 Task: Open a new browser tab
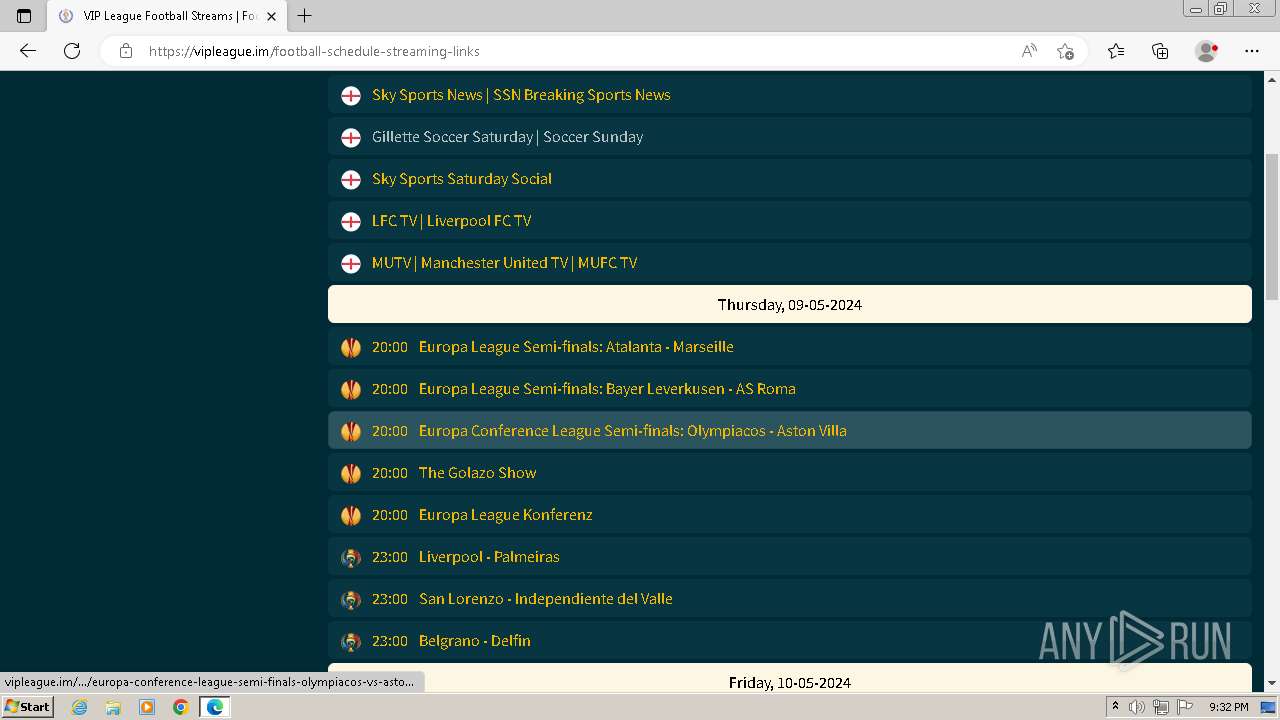305,16
